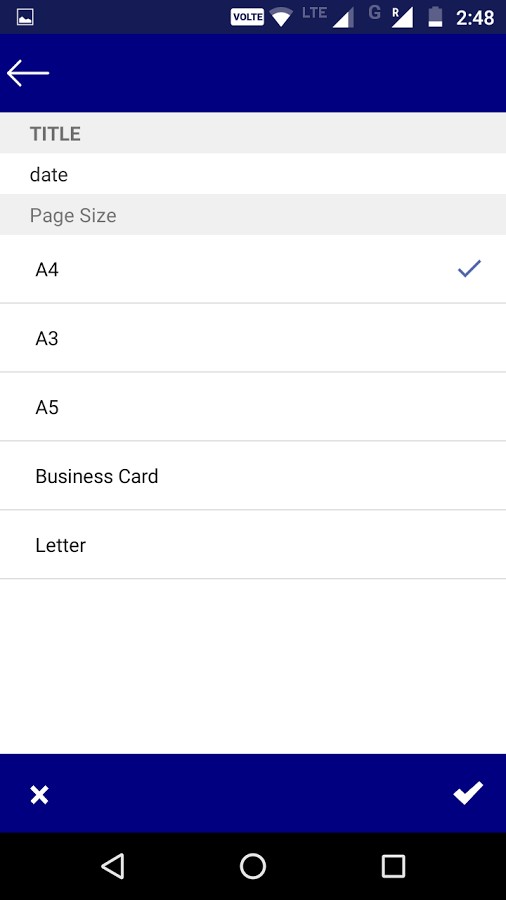
Task: Tap the Android back navigation triangle
Action: tap(113, 866)
